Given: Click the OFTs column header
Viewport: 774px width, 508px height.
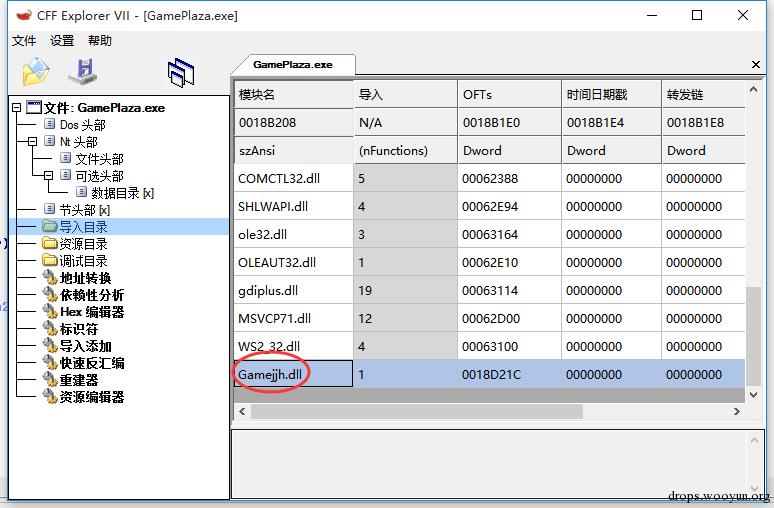Looking at the screenshot, I should [x=509, y=94].
